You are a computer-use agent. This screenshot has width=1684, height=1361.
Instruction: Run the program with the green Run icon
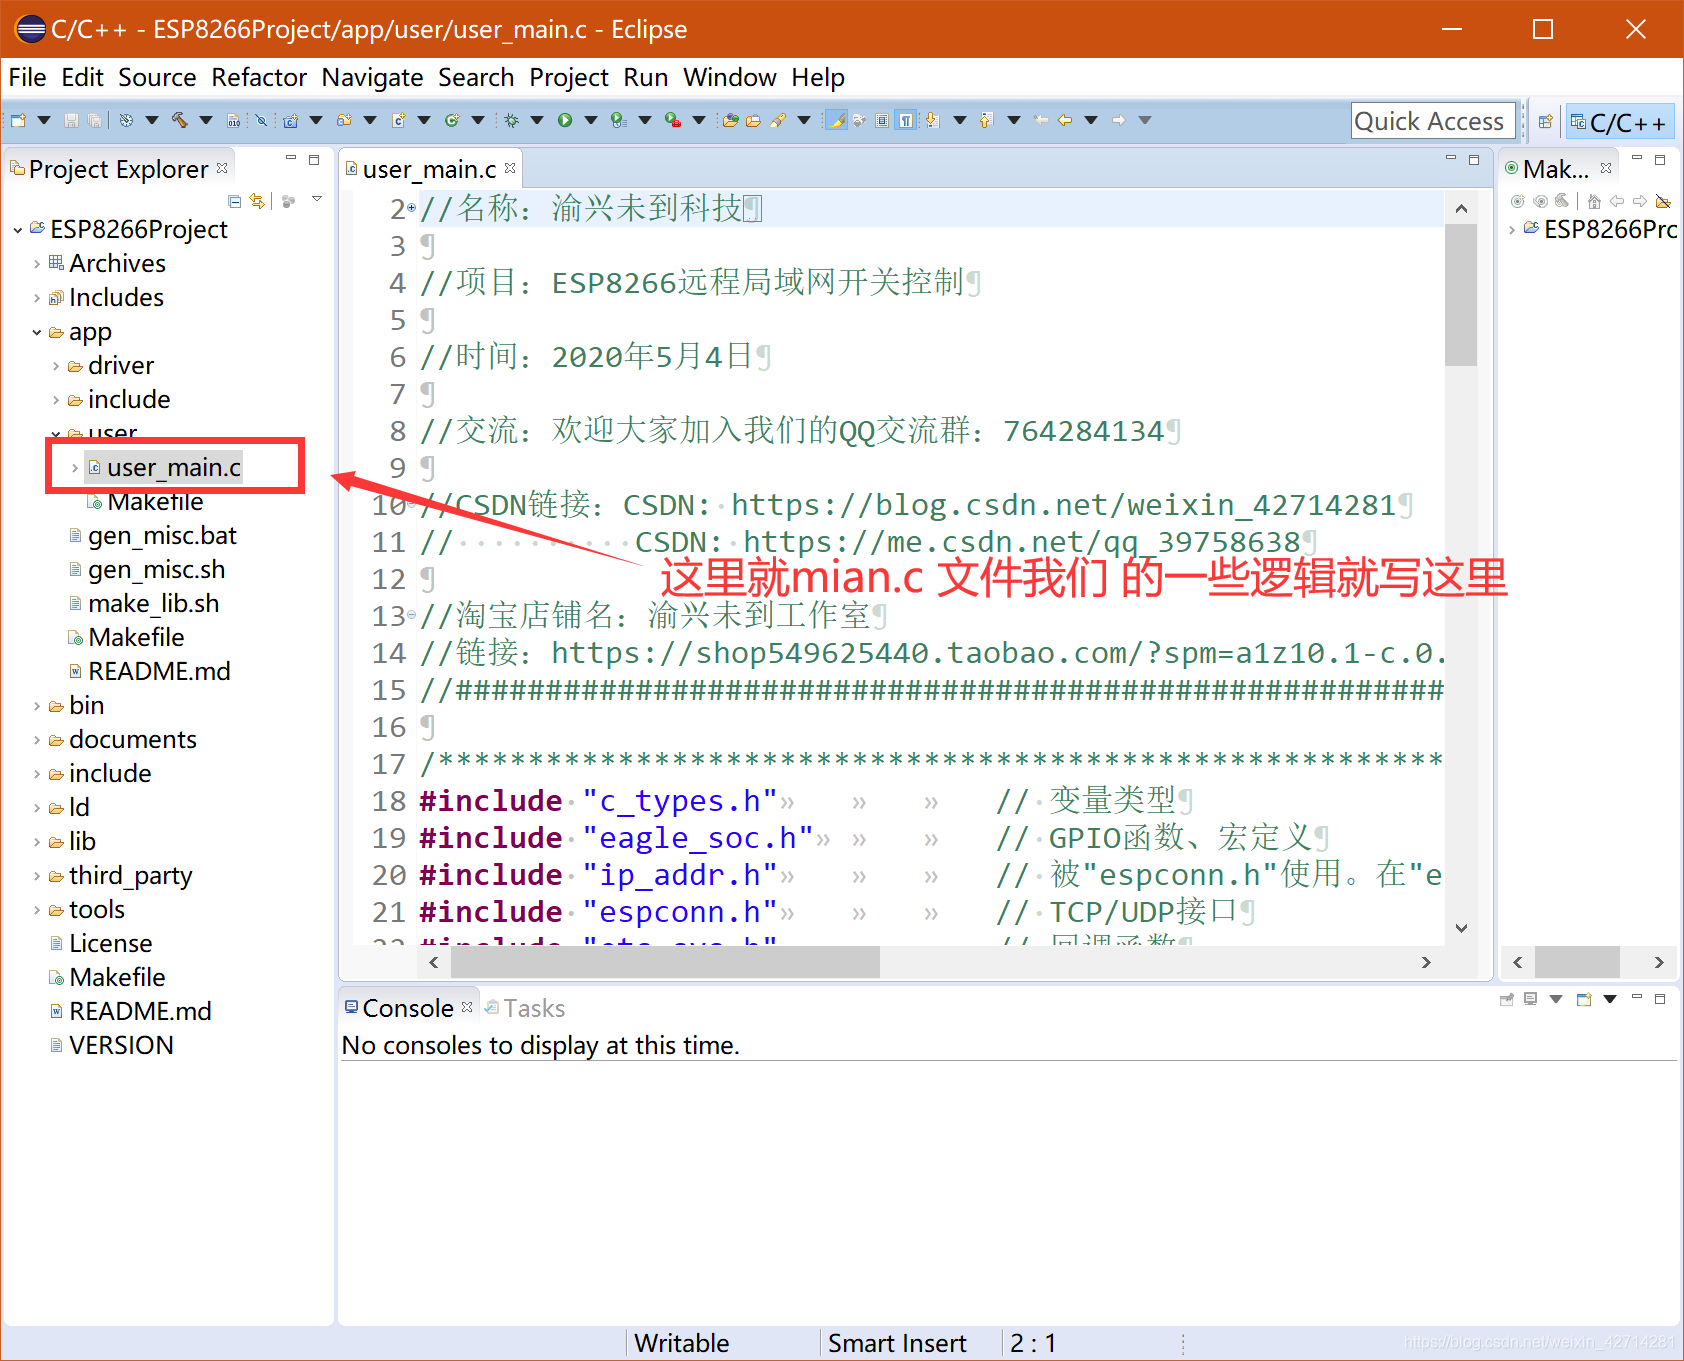point(565,120)
